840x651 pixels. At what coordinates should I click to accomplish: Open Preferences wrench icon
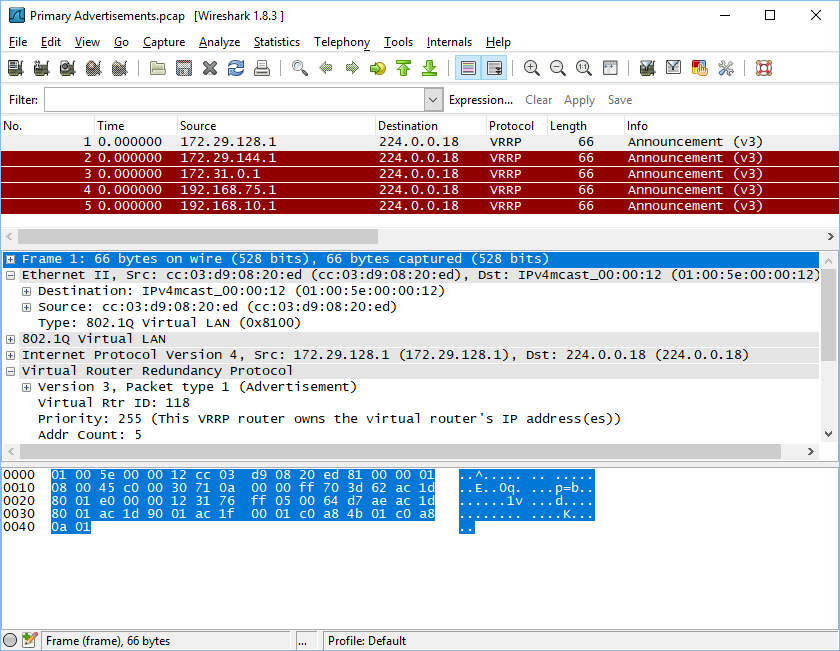click(726, 68)
